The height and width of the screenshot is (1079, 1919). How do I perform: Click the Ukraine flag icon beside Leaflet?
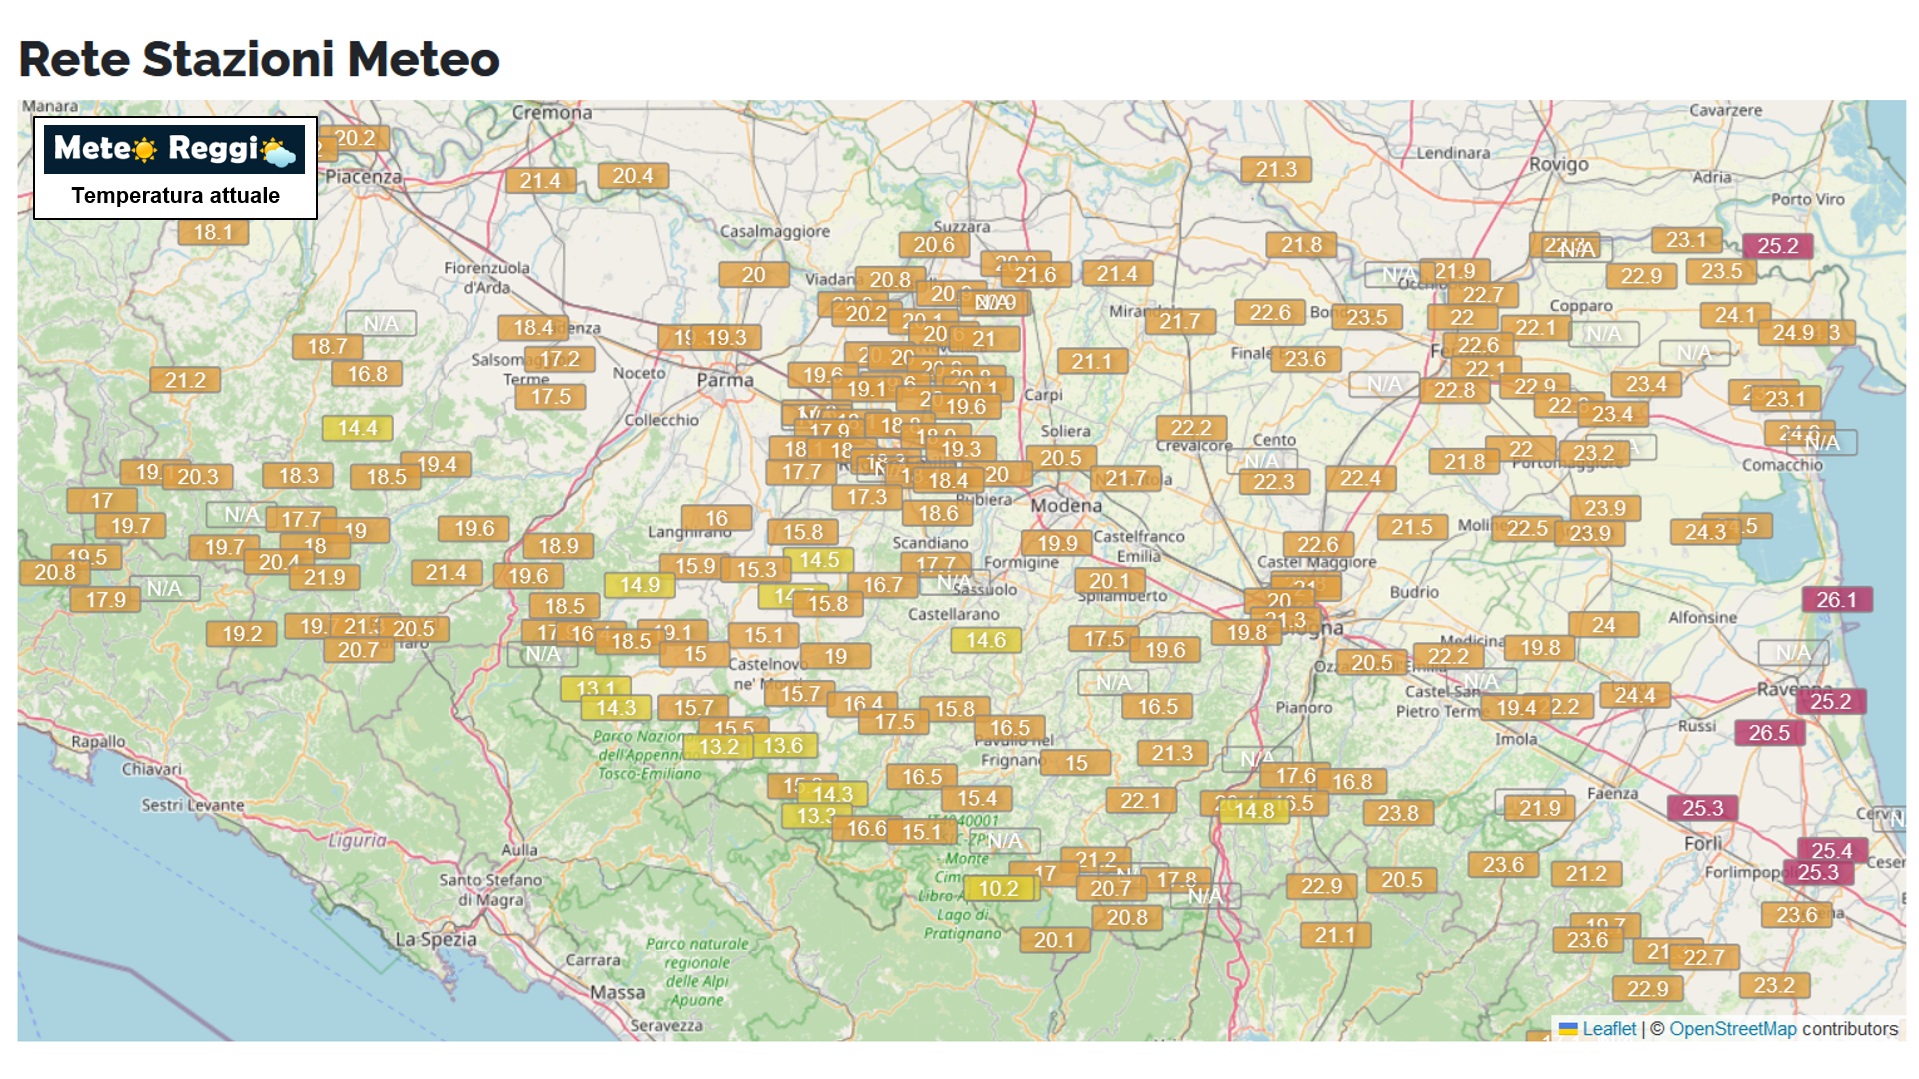[x=1568, y=1029]
